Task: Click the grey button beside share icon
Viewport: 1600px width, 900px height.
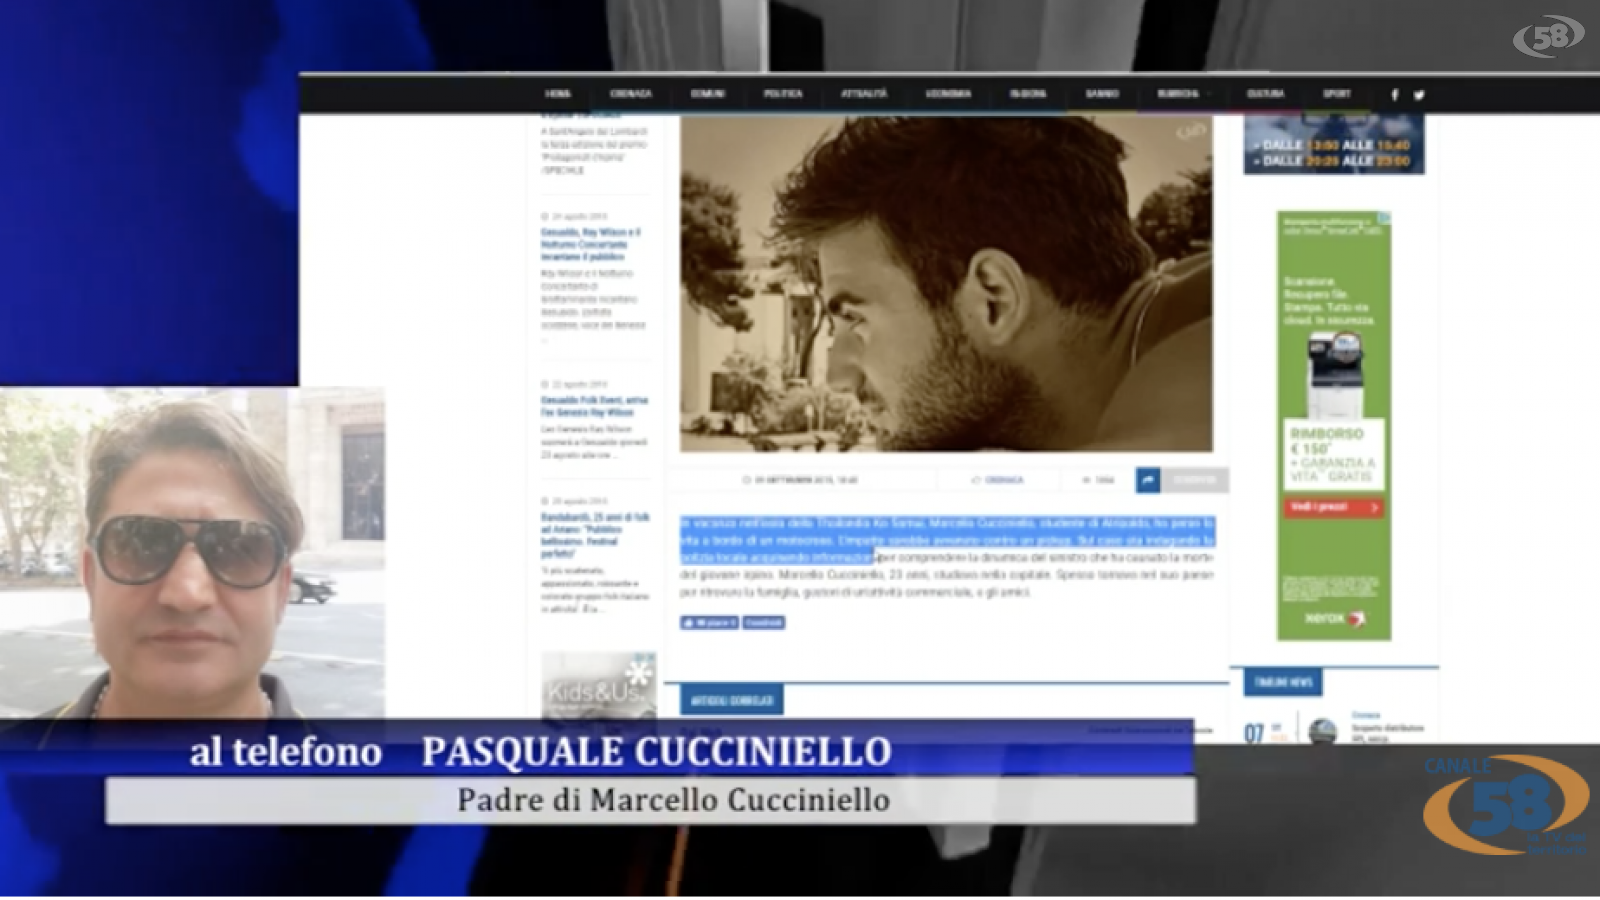Action: (1195, 481)
